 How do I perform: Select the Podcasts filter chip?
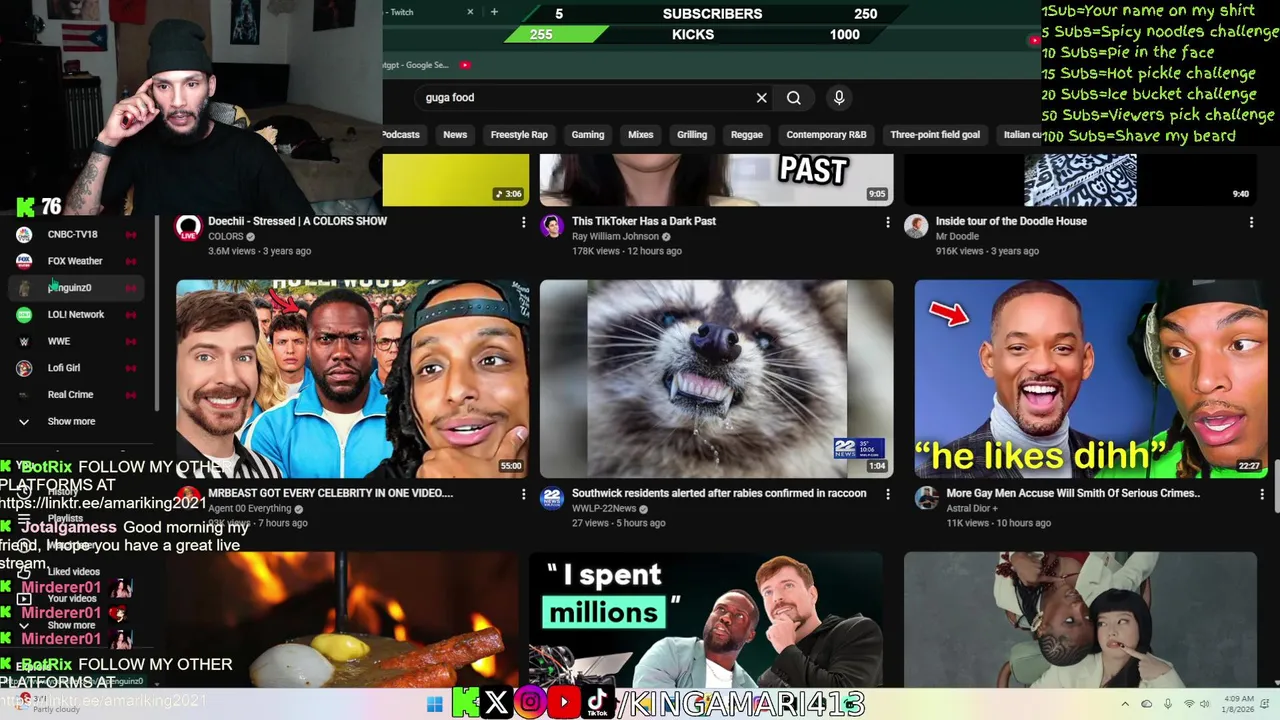point(400,135)
